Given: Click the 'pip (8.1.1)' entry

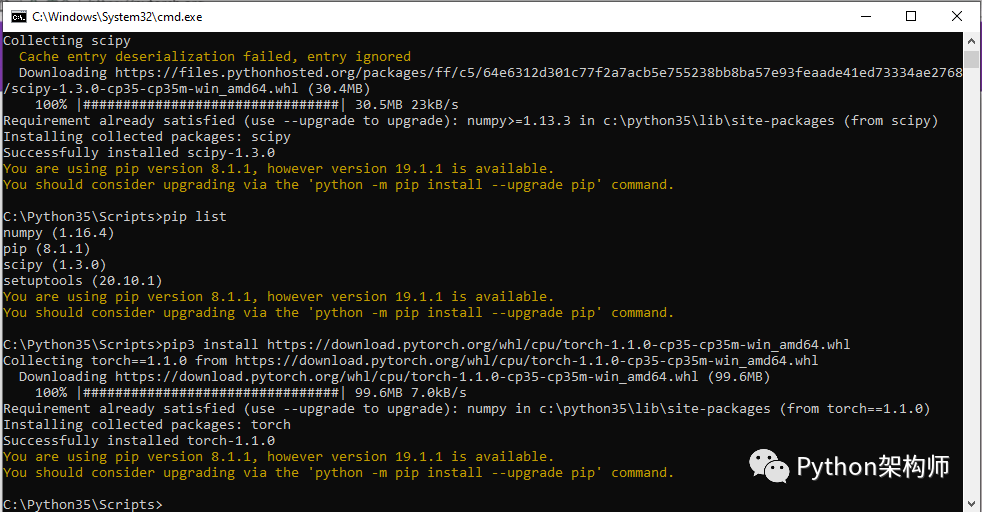Looking at the screenshot, I should (x=47, y=249).
